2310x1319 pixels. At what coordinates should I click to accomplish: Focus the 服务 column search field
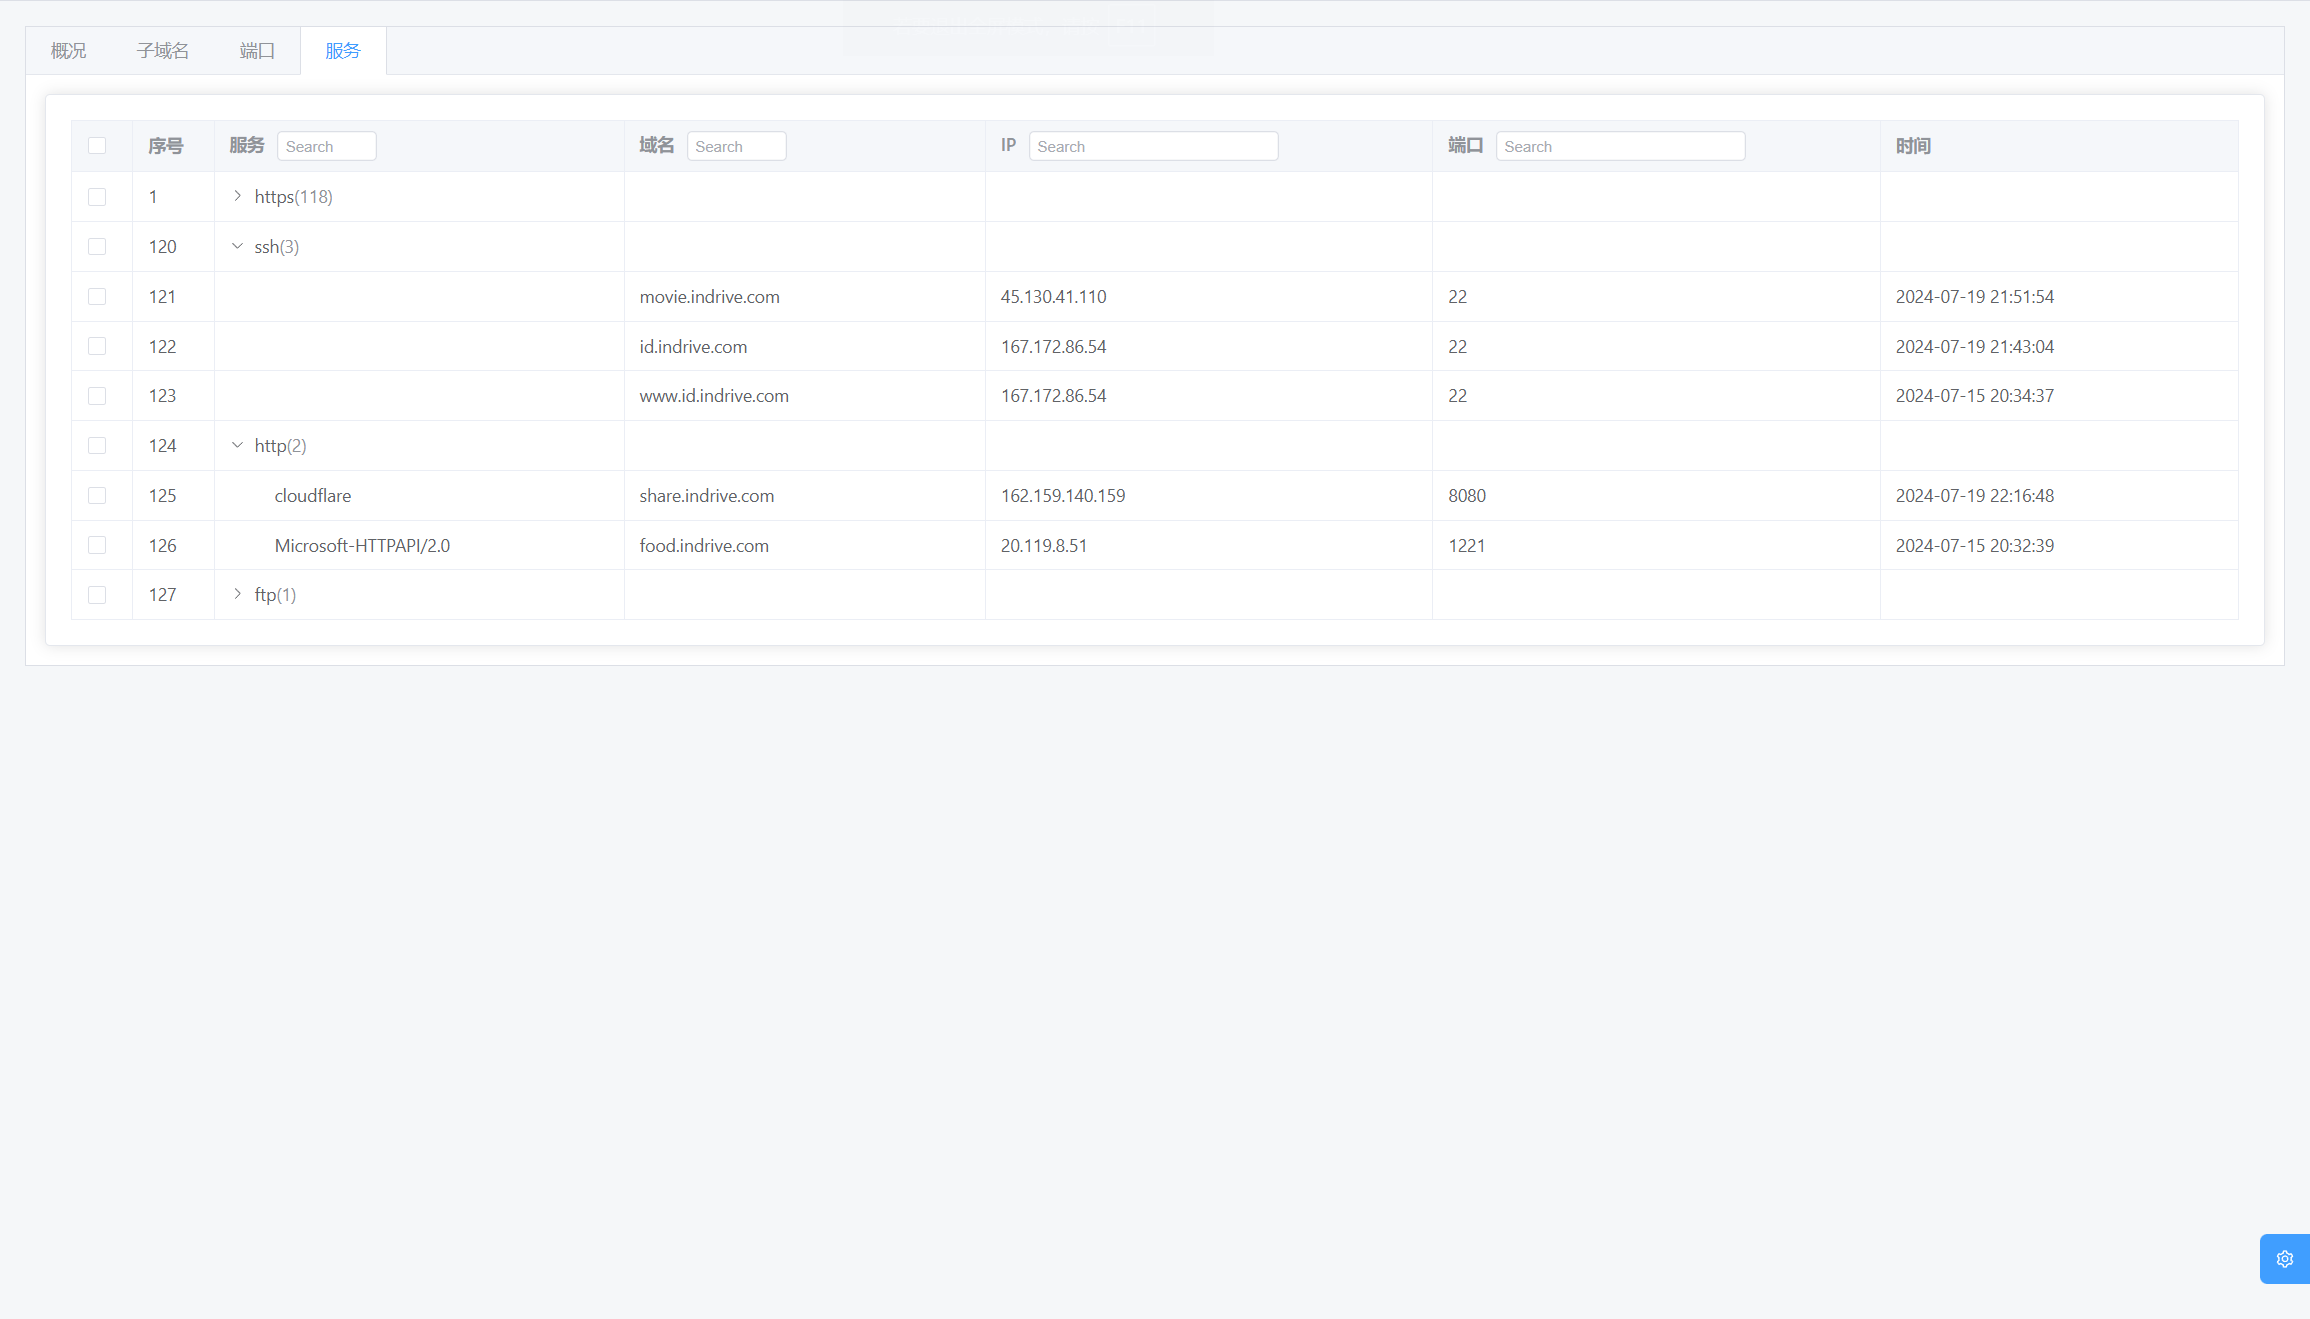click(326, 146)
